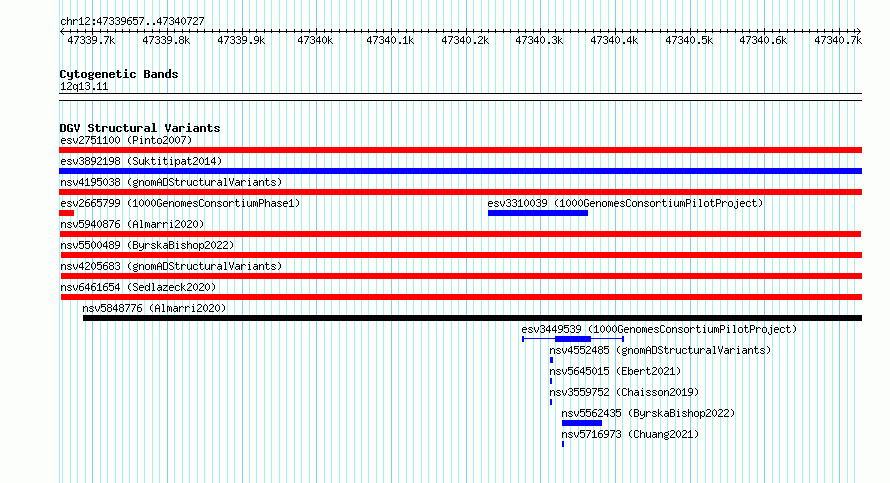Click the nsv4195038 (gnomADStructuralVariants) label
The image size is (890, 483).
pos(171,182)
